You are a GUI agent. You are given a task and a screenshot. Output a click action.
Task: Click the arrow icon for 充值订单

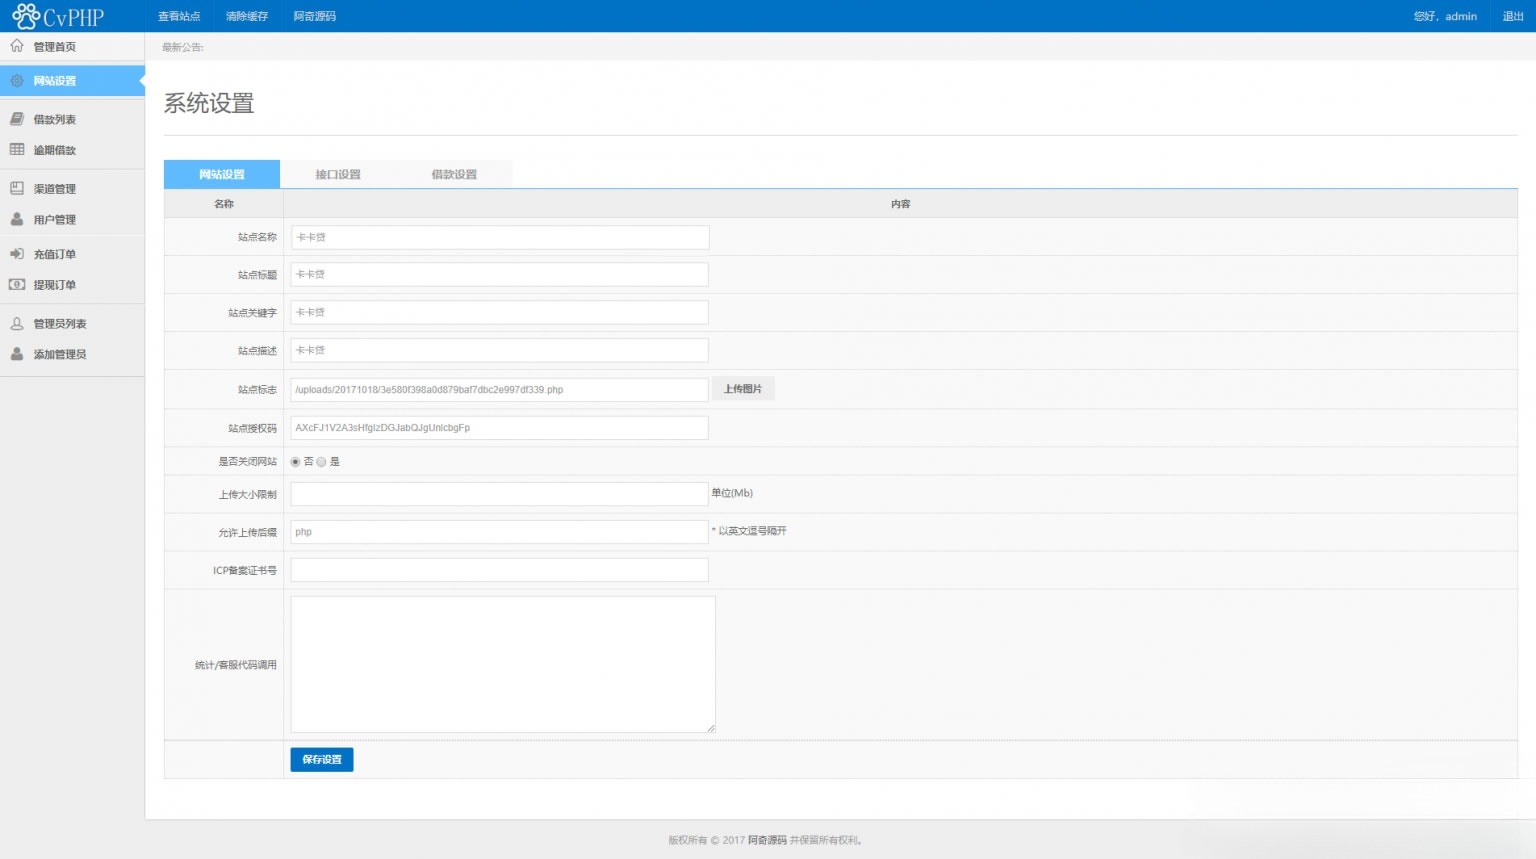17,254
